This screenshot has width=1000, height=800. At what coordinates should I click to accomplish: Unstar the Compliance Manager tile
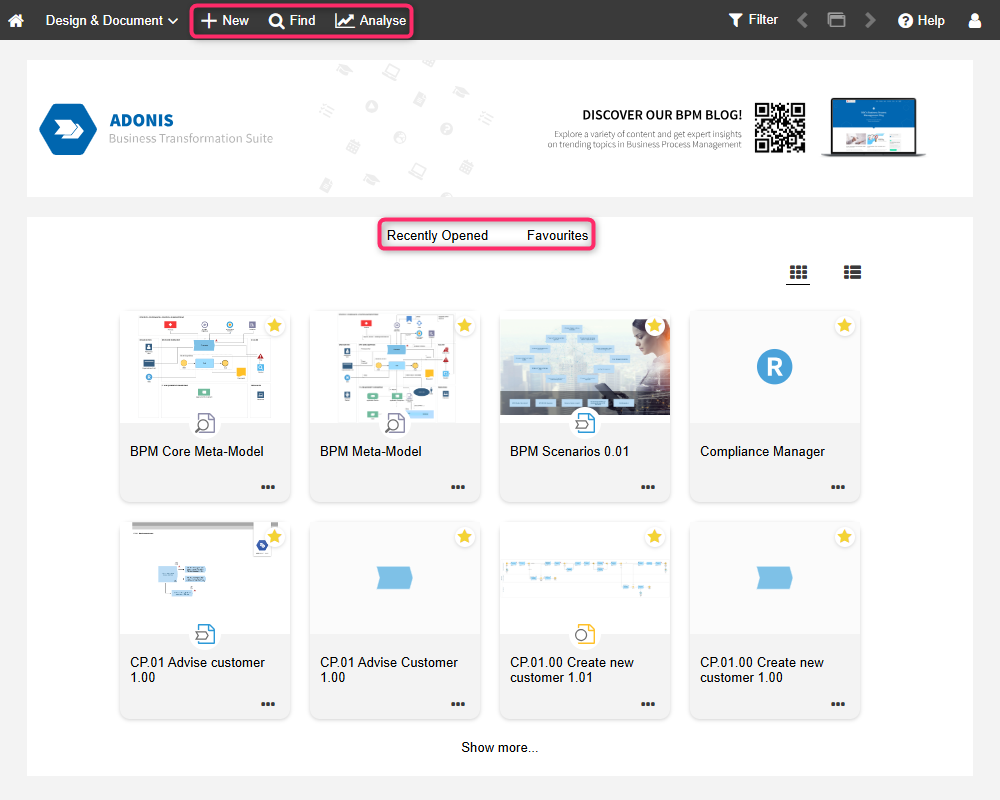coord(845,326)
